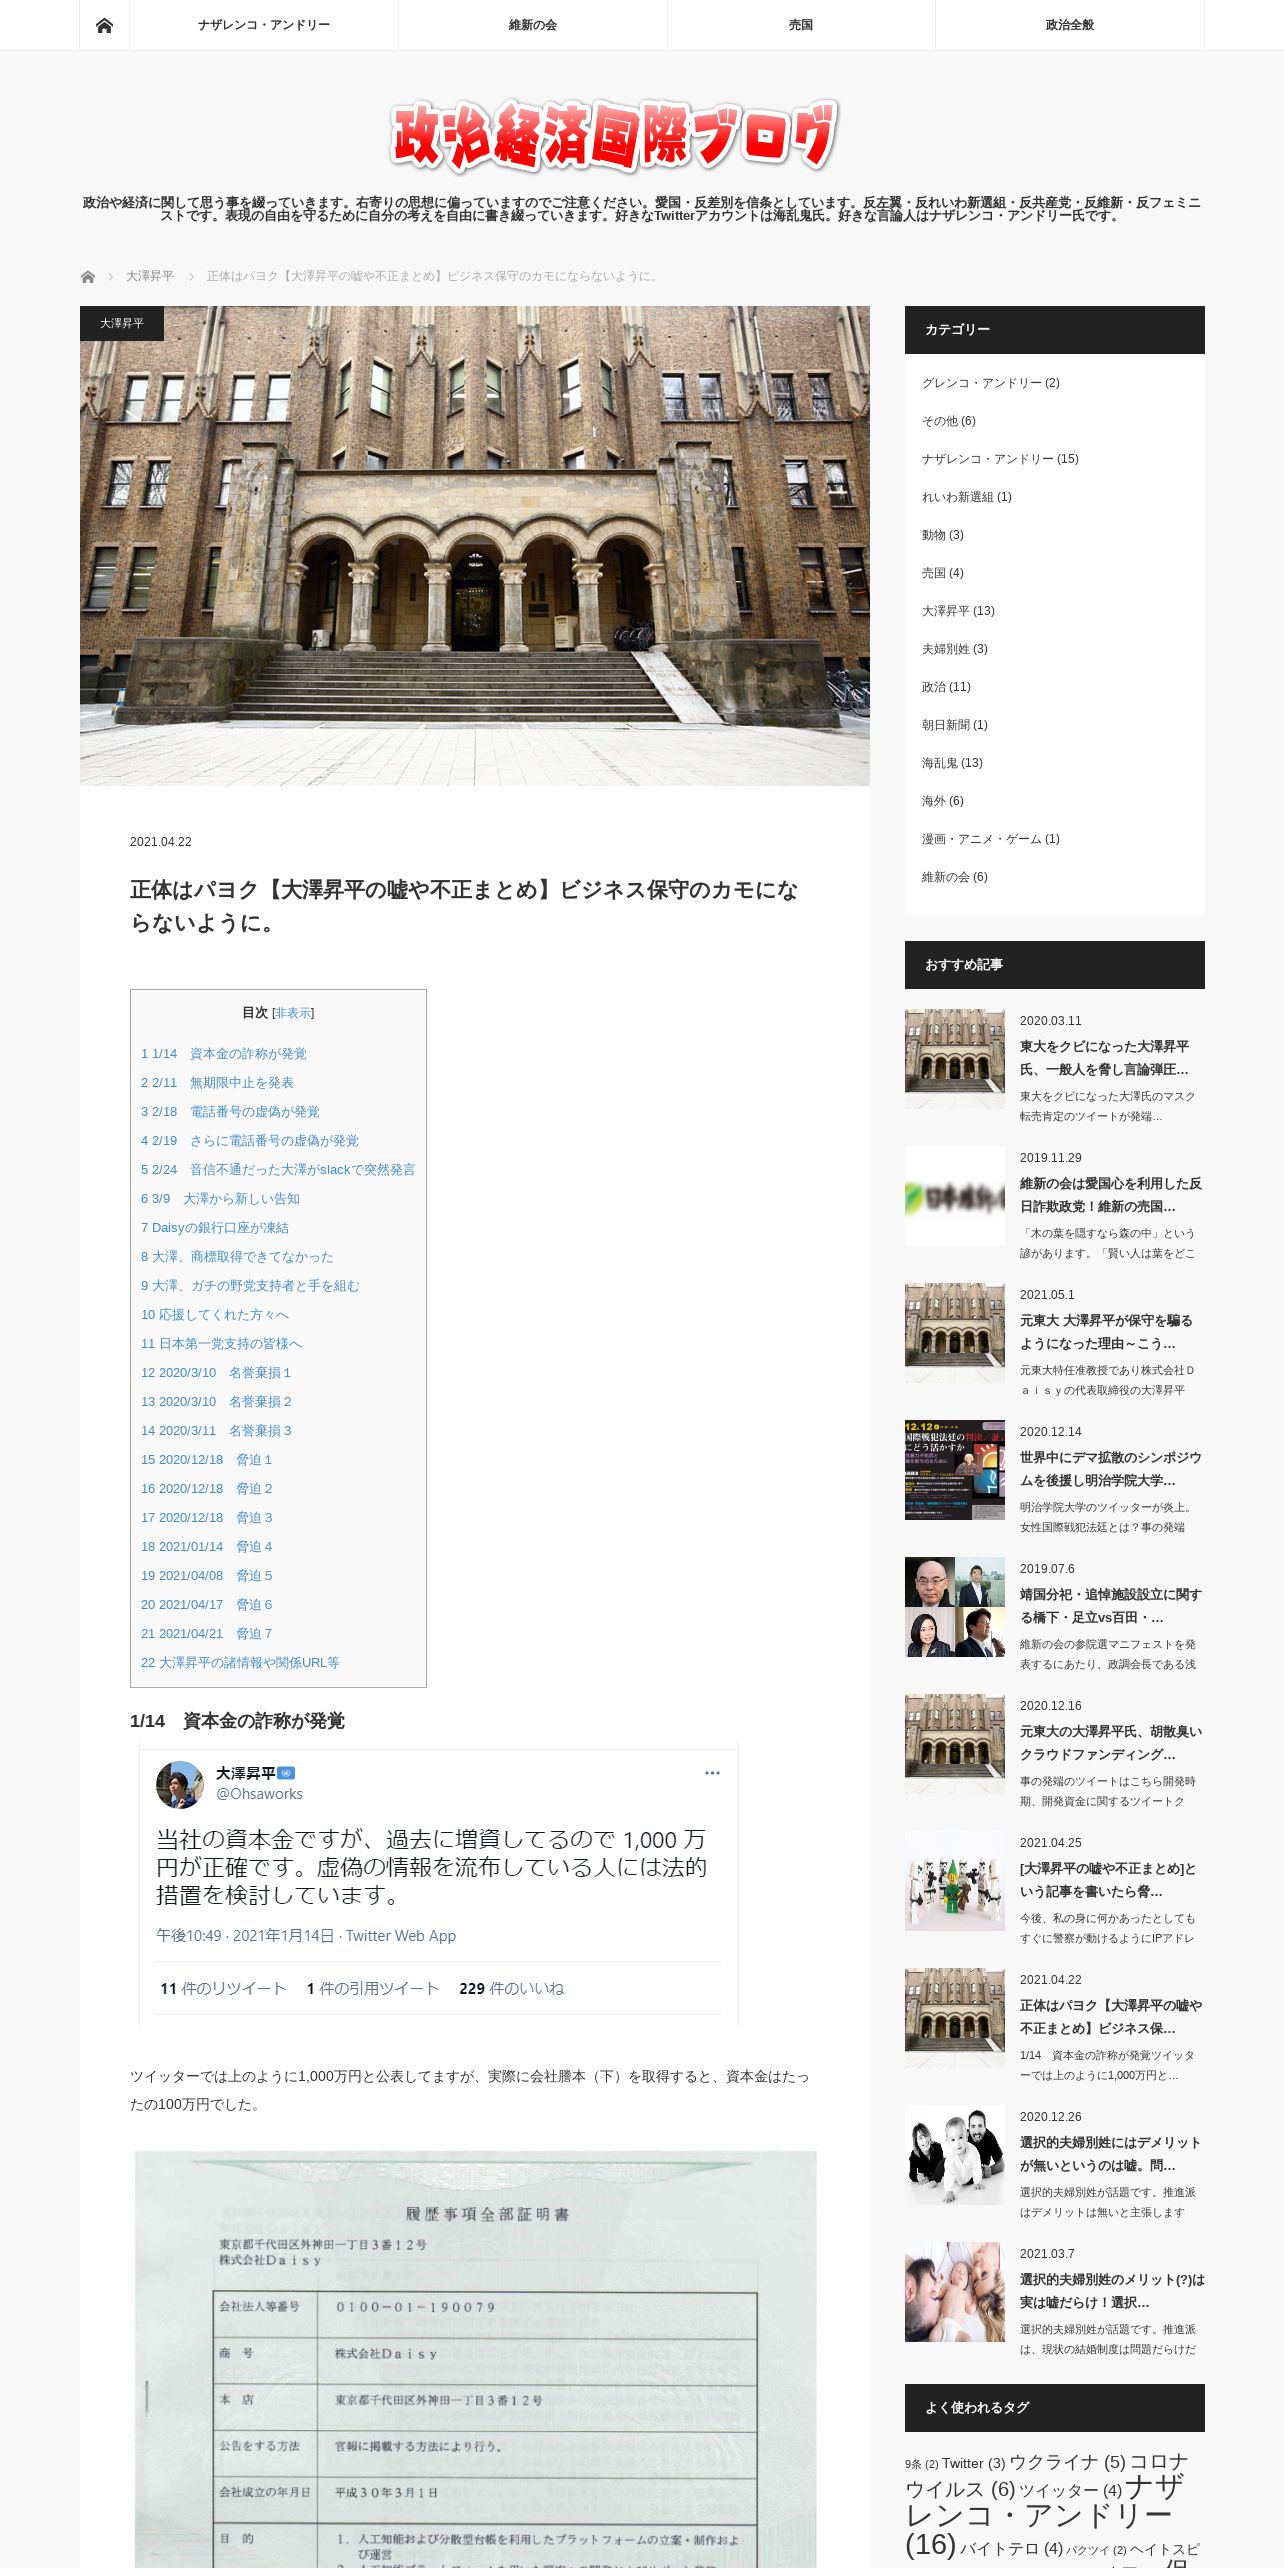
Task: Open category れいわ新選組 (1)
Action: (x=967, y=497)
